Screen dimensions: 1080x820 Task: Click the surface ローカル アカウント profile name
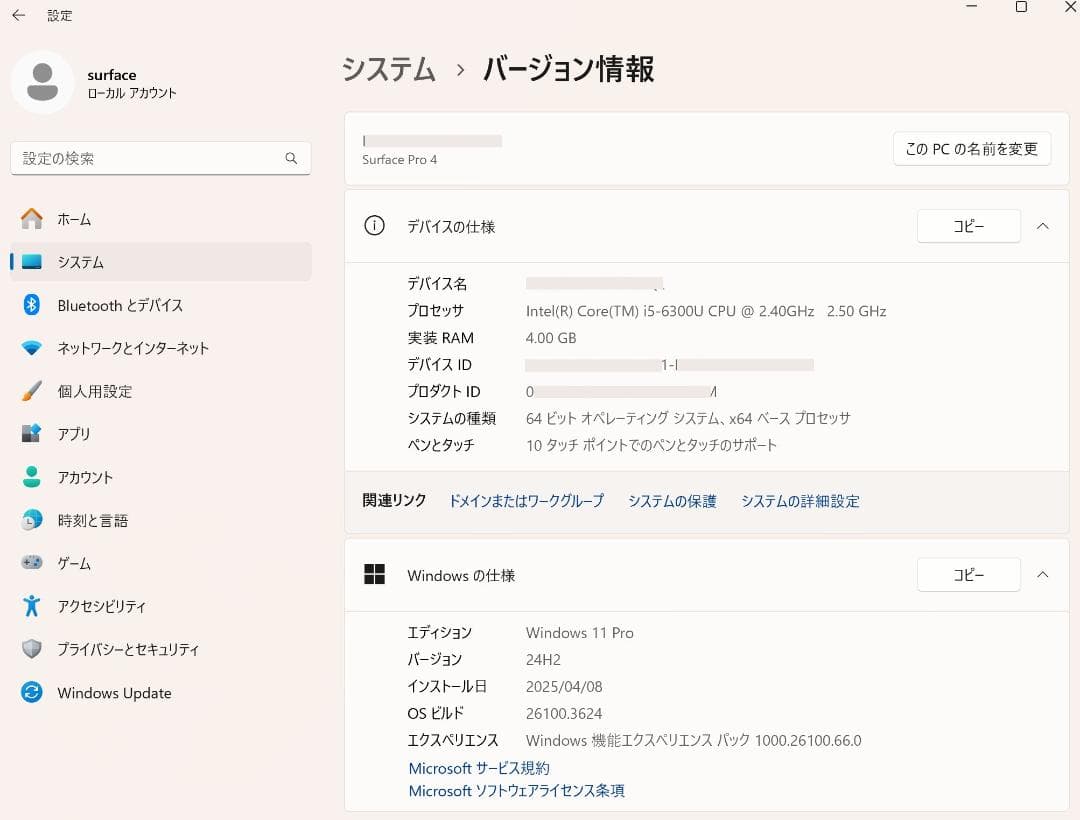132,83
